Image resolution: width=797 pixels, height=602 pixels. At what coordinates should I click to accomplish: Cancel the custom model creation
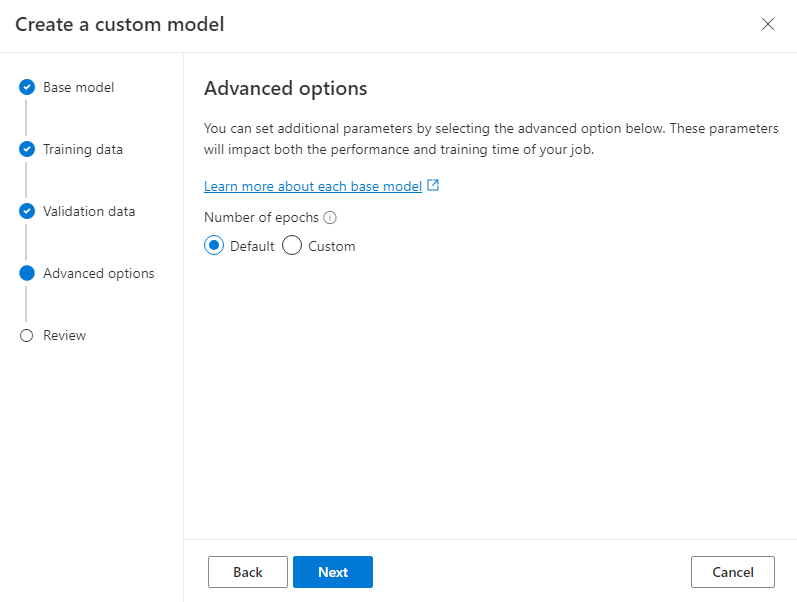point(732,572)
